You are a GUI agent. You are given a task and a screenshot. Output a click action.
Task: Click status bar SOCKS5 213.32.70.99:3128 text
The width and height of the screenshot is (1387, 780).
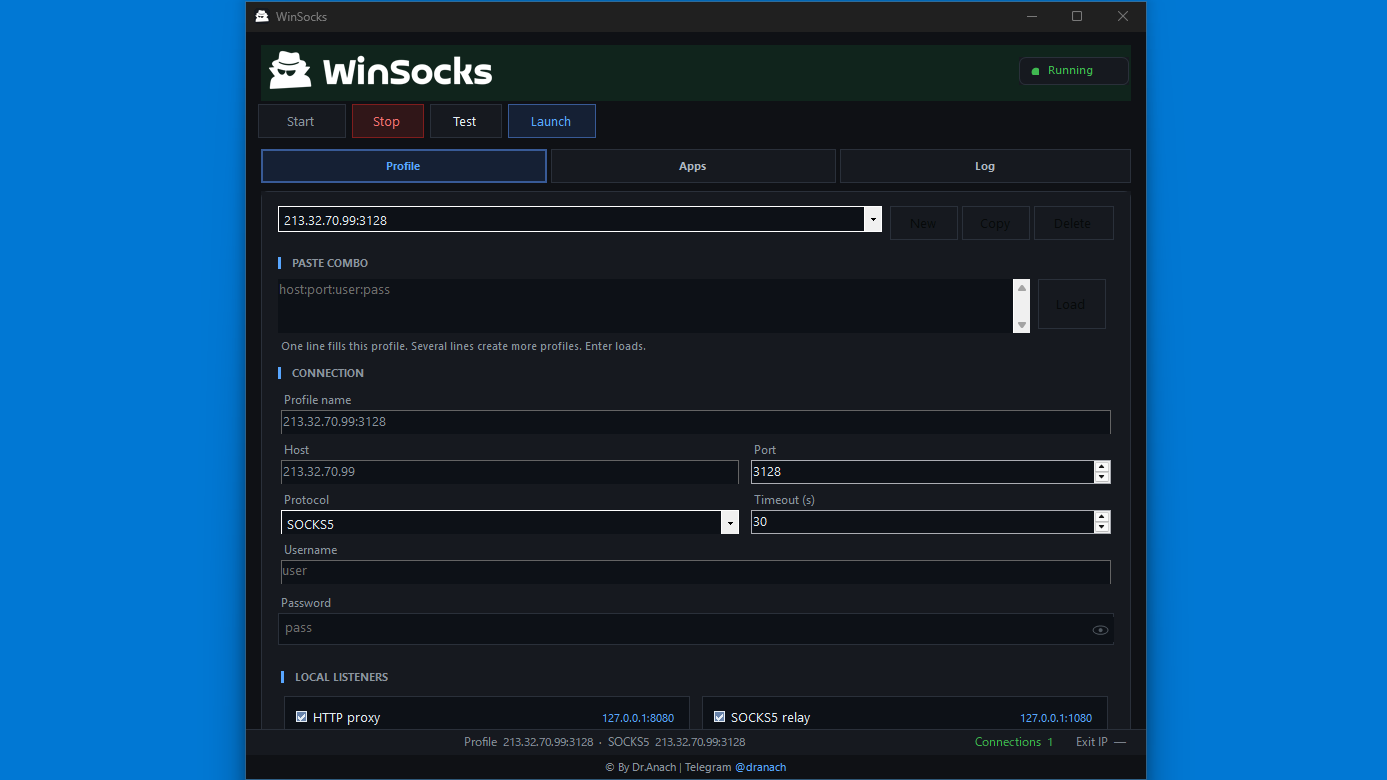click(x=676, y=742)
